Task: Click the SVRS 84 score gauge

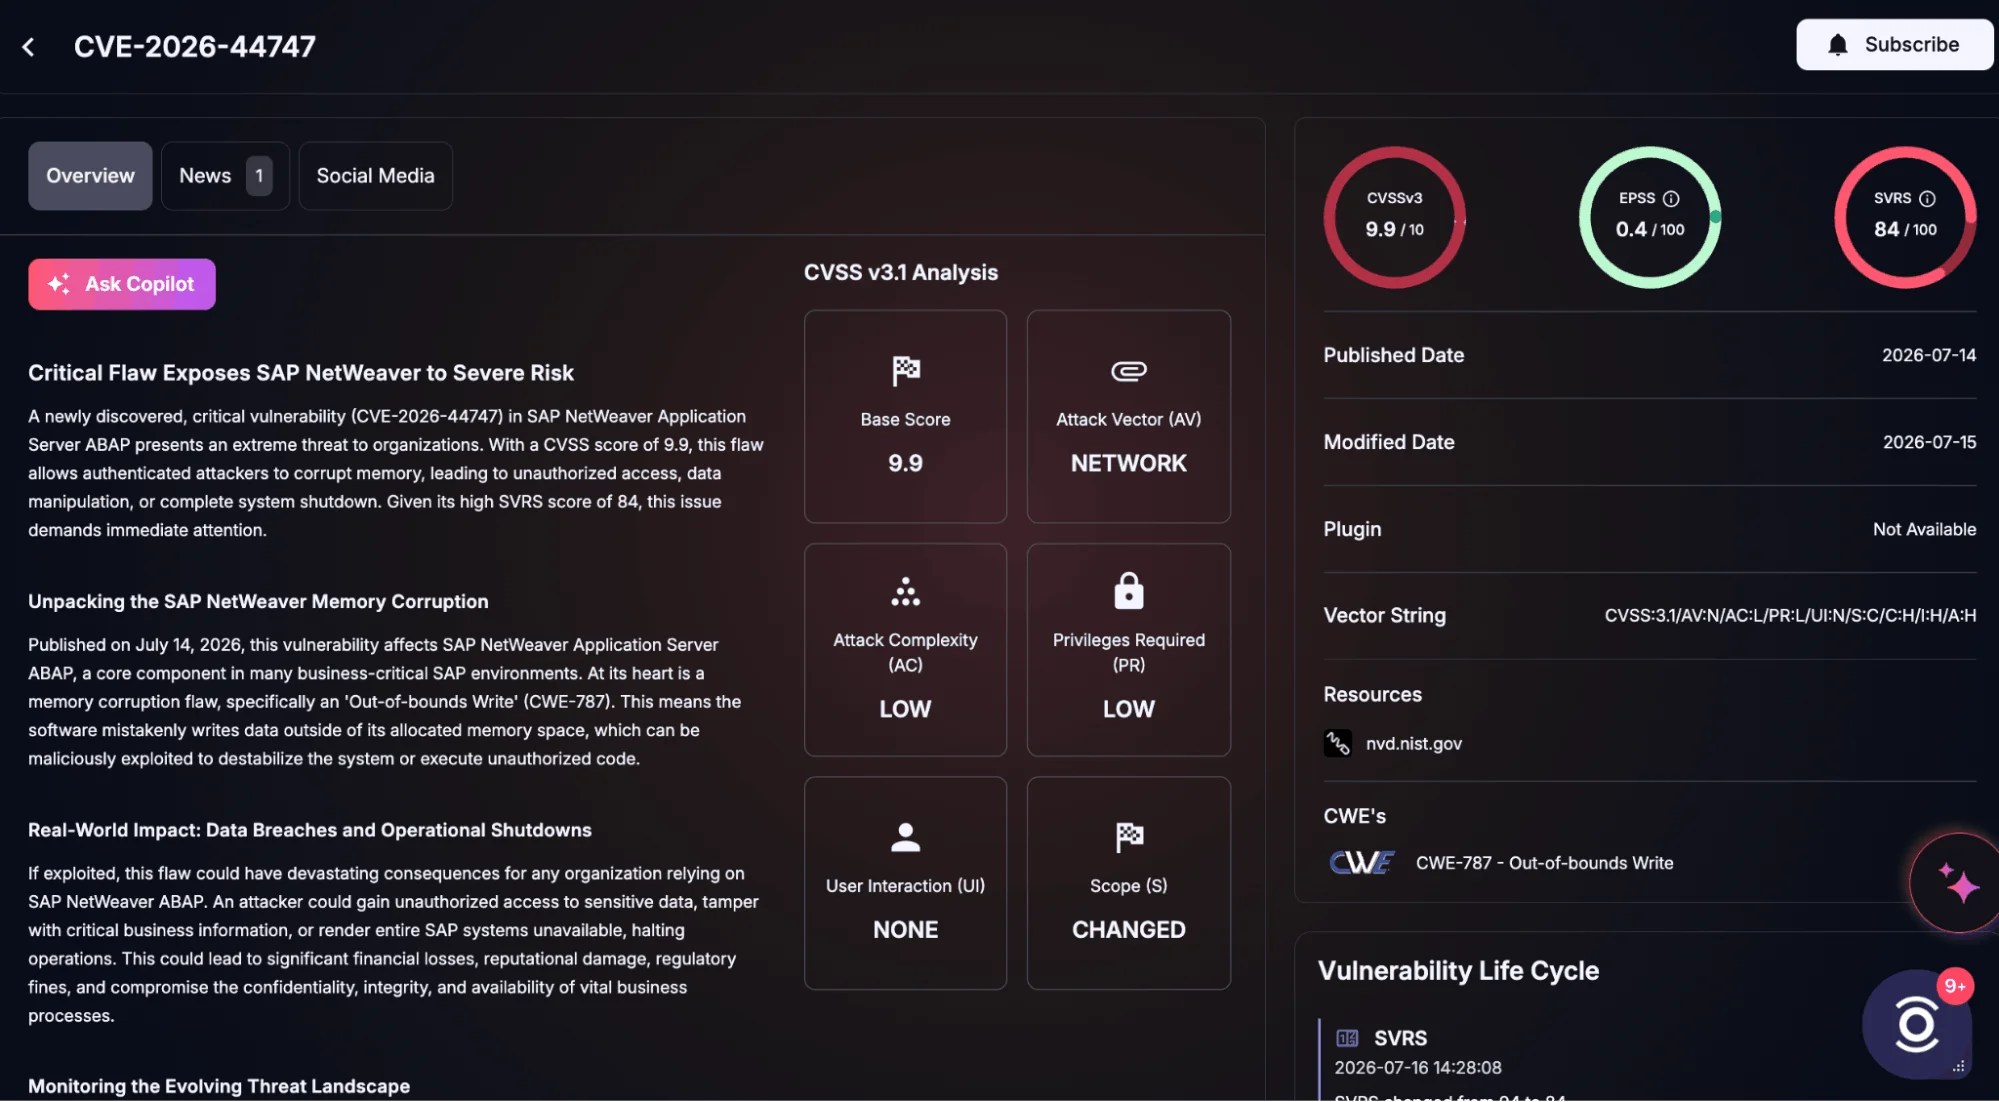Action: 1905,217
